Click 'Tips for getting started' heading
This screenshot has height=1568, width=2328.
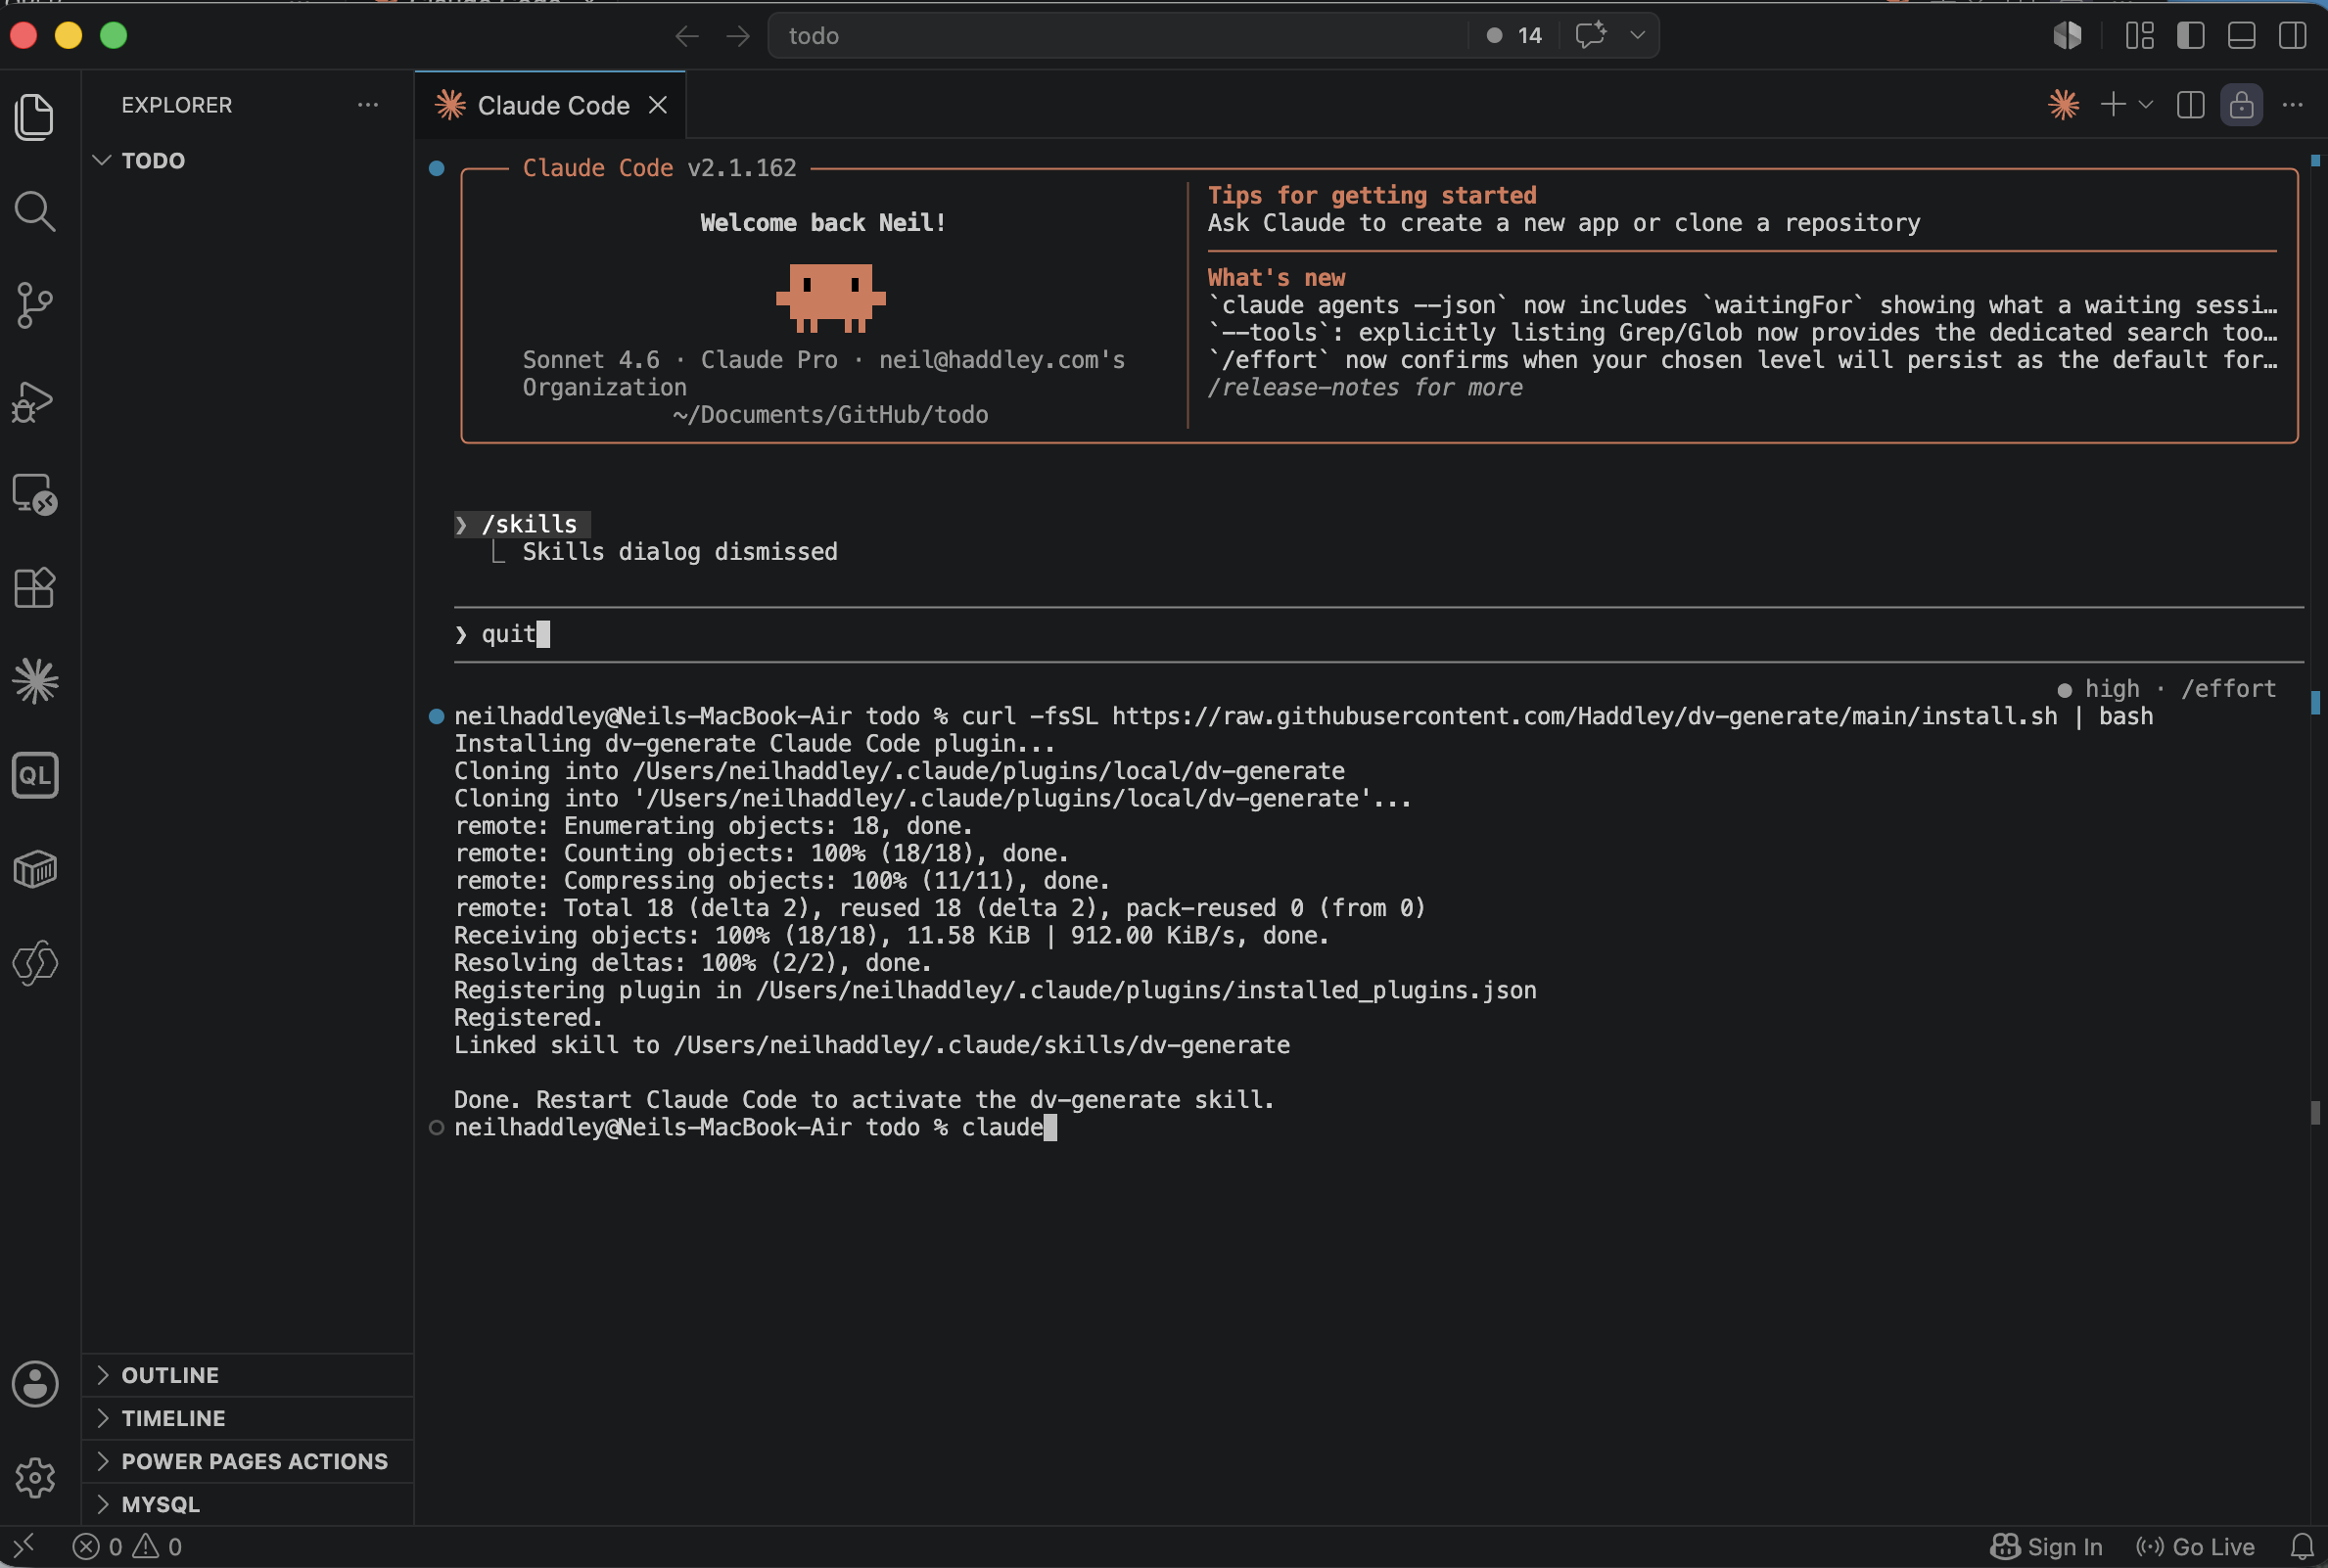(1372, 196)
